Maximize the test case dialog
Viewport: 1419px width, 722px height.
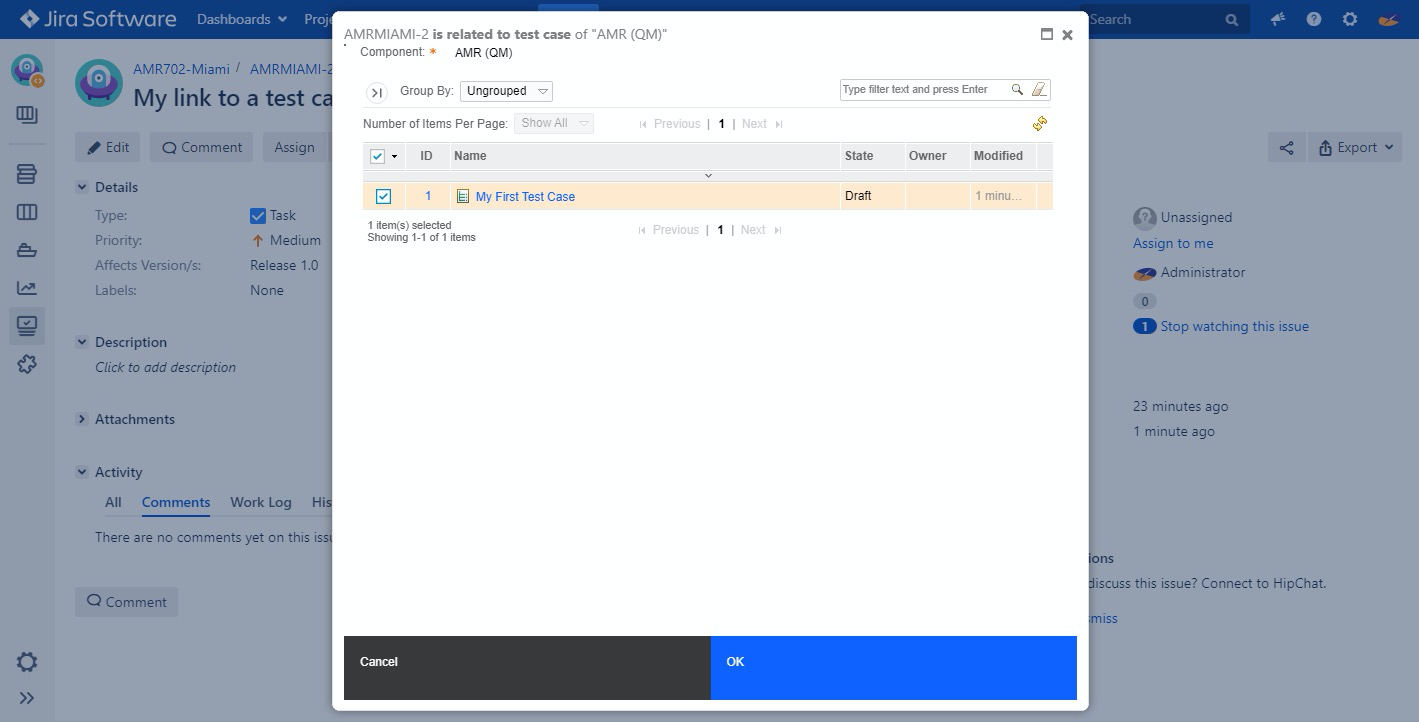pyautogui.click(x=1047, y=34)
